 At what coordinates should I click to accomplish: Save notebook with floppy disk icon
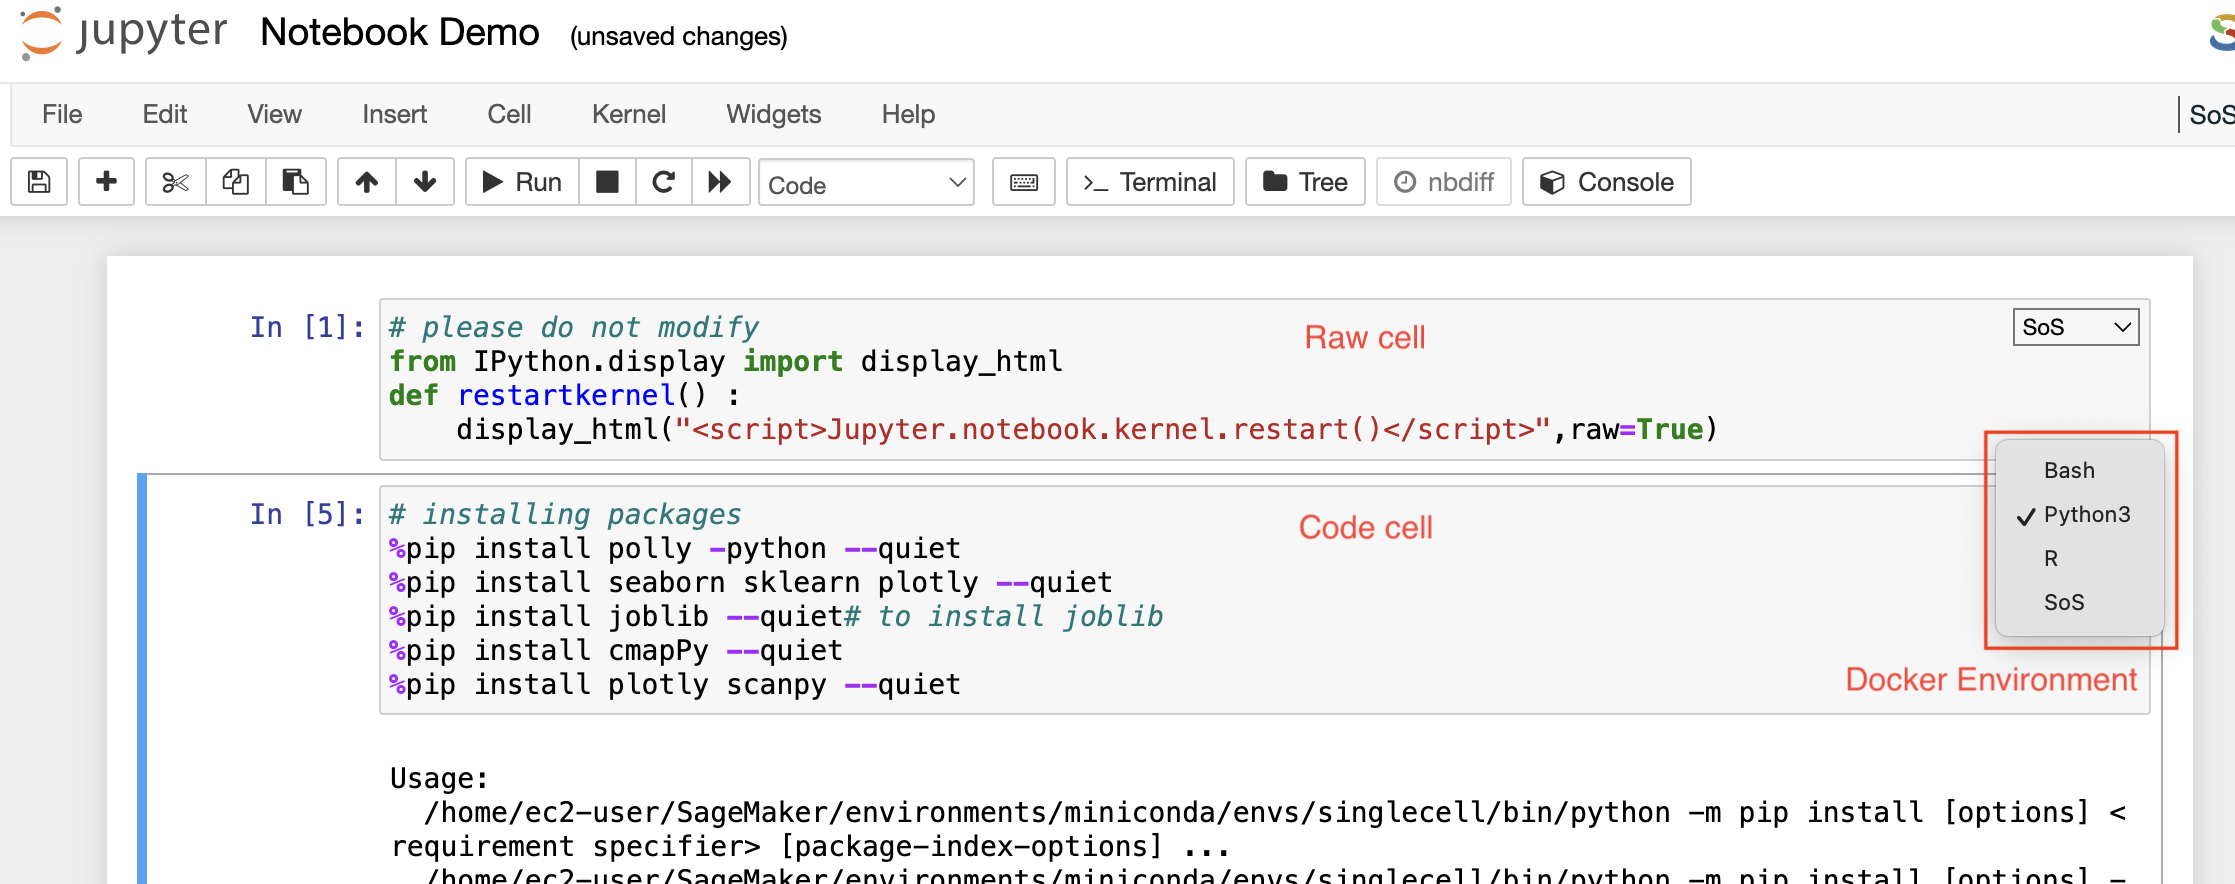(39, 182)
